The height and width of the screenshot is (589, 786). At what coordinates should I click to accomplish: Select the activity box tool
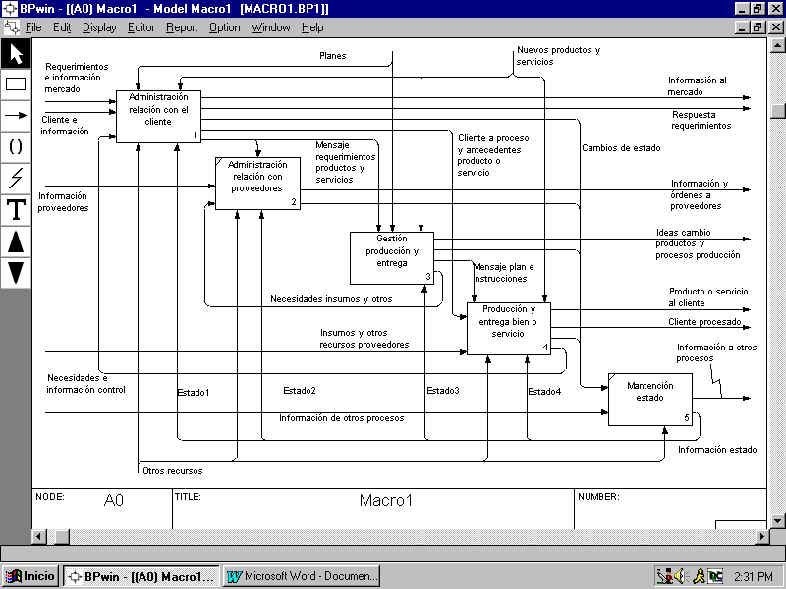pos(16,84)
